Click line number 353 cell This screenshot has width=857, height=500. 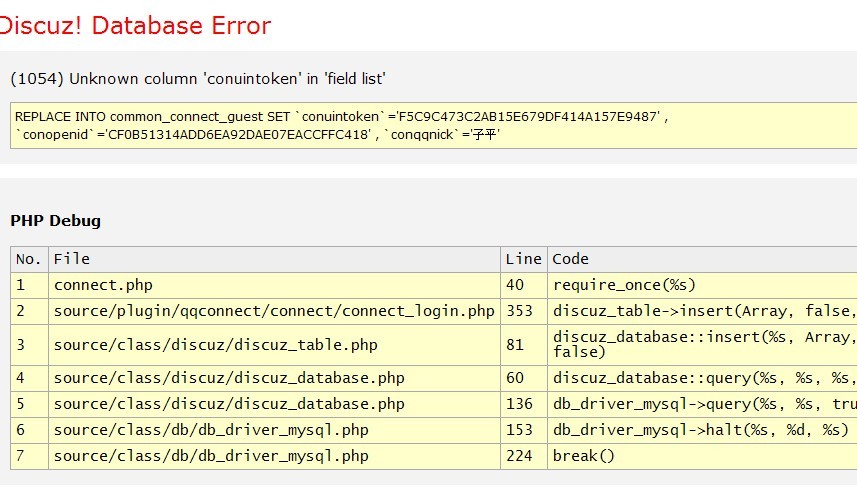[x=519, y=311]
